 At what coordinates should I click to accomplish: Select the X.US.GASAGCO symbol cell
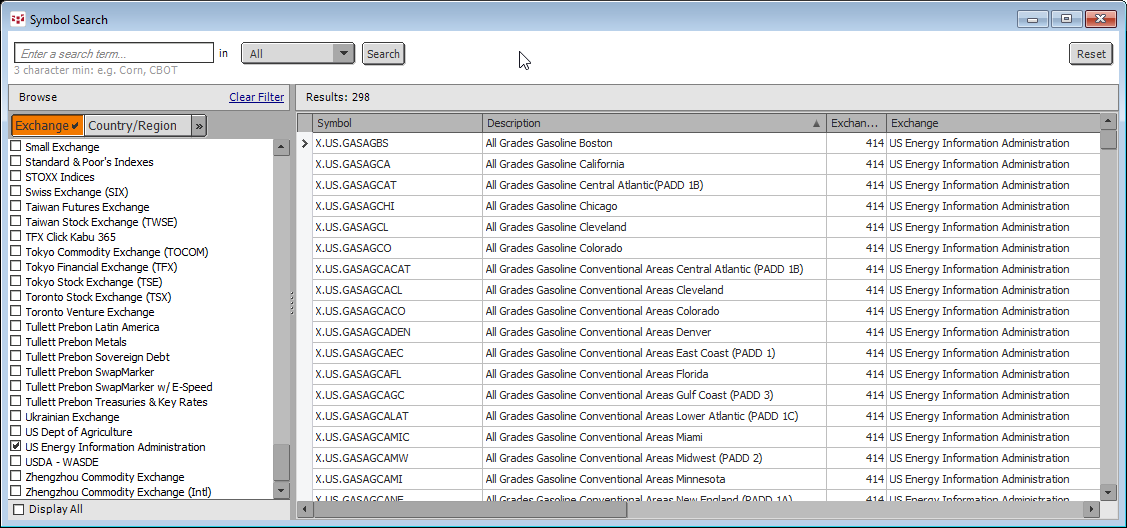(397, 249)
